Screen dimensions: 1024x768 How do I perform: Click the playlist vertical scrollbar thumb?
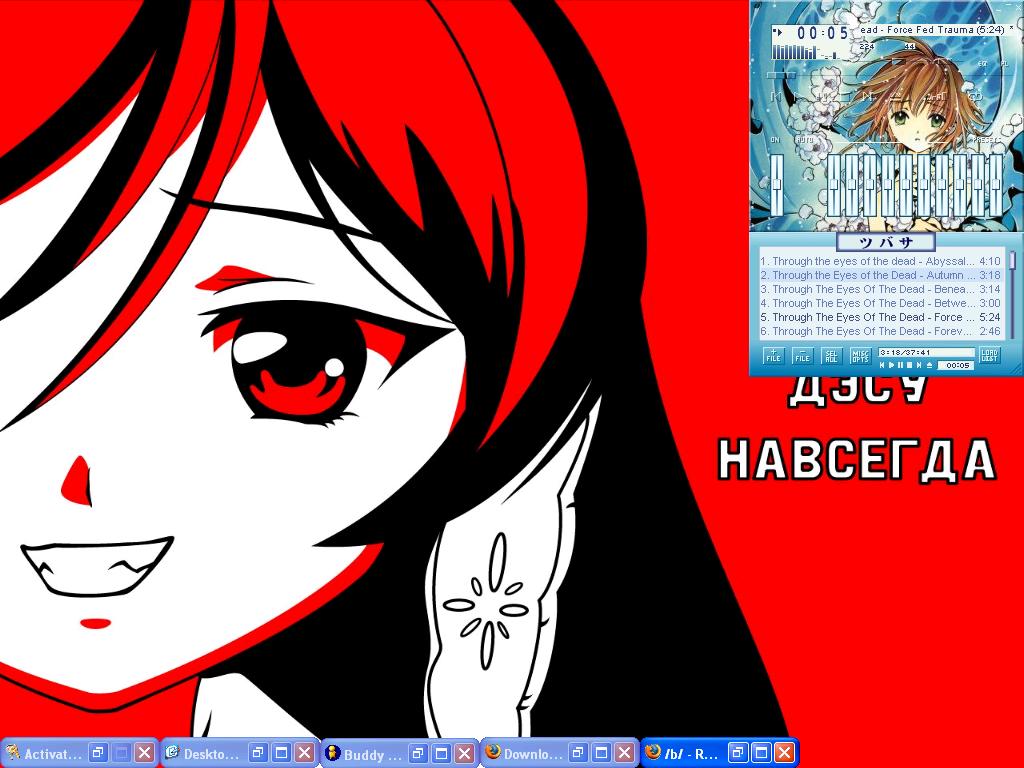(x=1012, y=260)
